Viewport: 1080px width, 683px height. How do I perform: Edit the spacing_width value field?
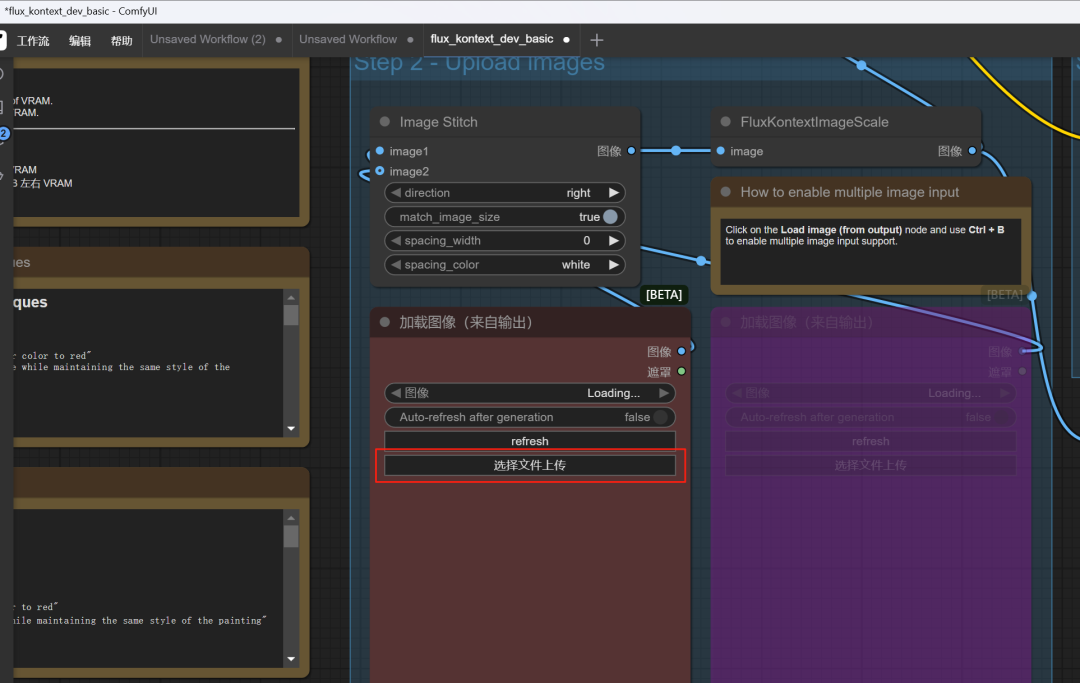504,240
